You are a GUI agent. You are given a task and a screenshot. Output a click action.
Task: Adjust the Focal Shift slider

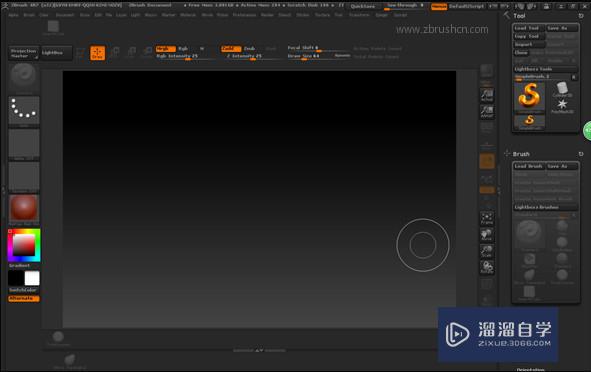click(x=318, y=48)
